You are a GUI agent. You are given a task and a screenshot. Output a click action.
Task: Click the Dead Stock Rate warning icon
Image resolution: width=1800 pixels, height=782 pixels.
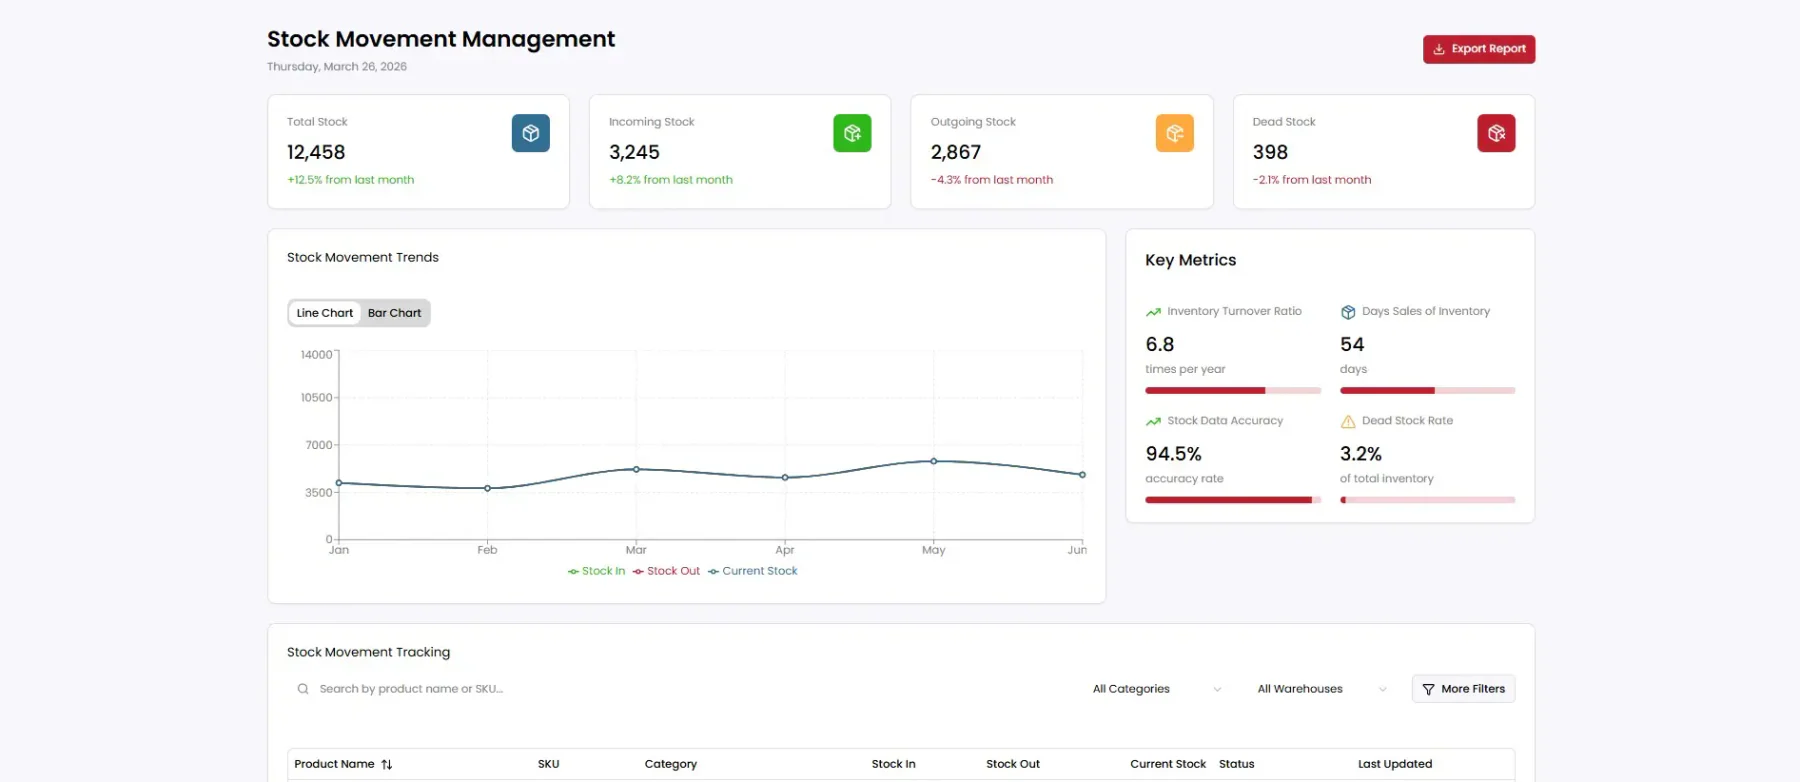(x=1348, y=421)
